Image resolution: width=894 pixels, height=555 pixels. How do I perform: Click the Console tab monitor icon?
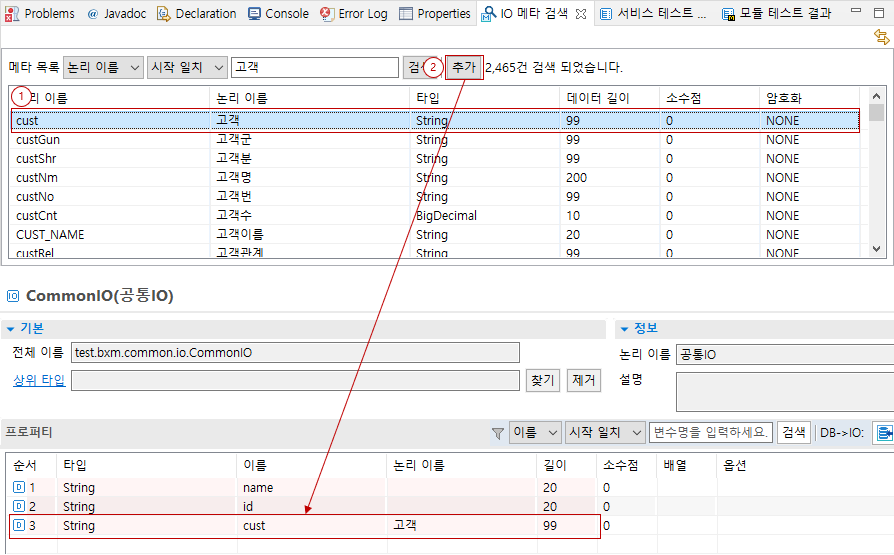254,14
